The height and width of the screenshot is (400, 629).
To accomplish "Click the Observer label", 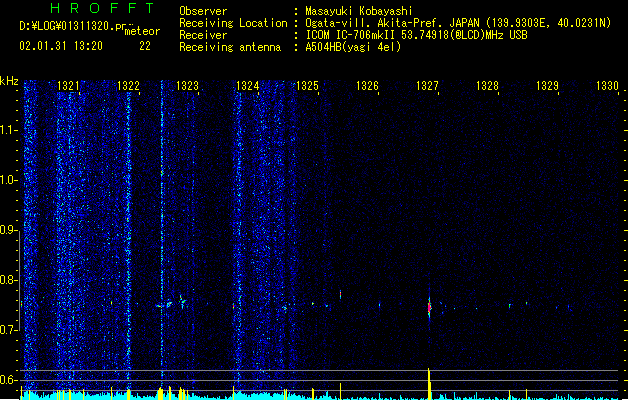I will pos(203,11).
